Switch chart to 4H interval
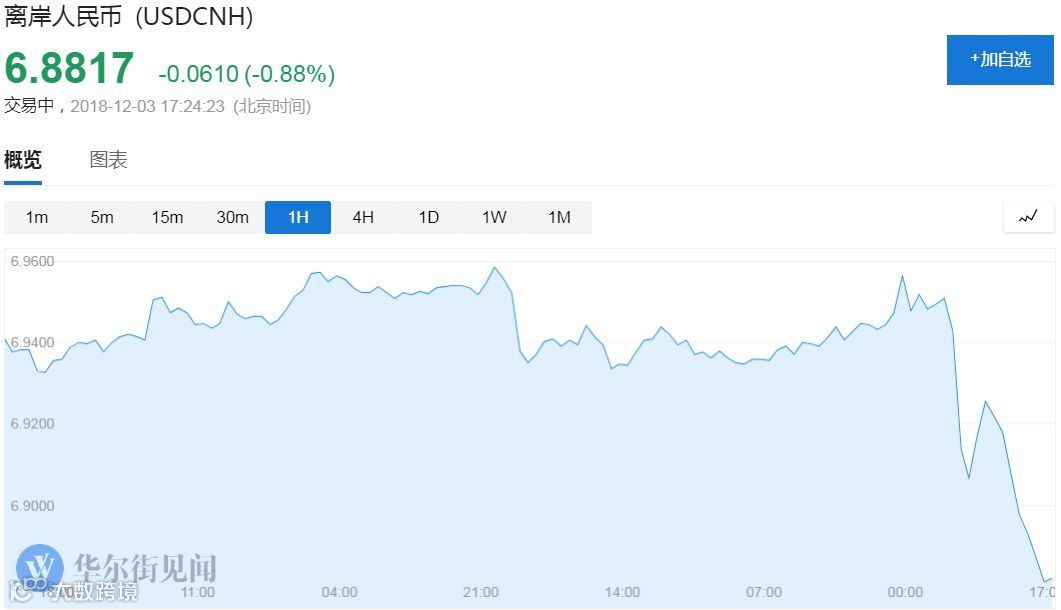1061x610 pixels. click(363, 217)
